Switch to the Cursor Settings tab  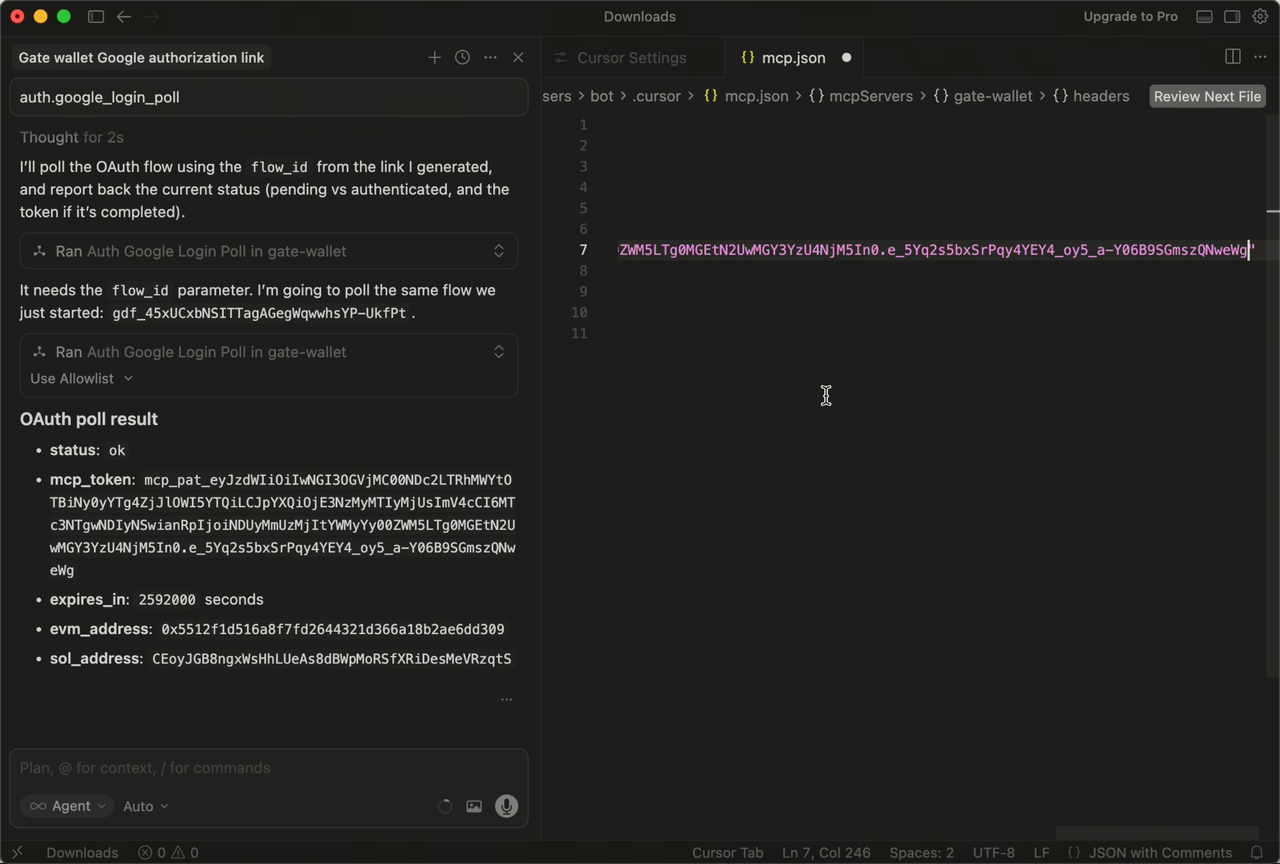click(x=631, y=58)
